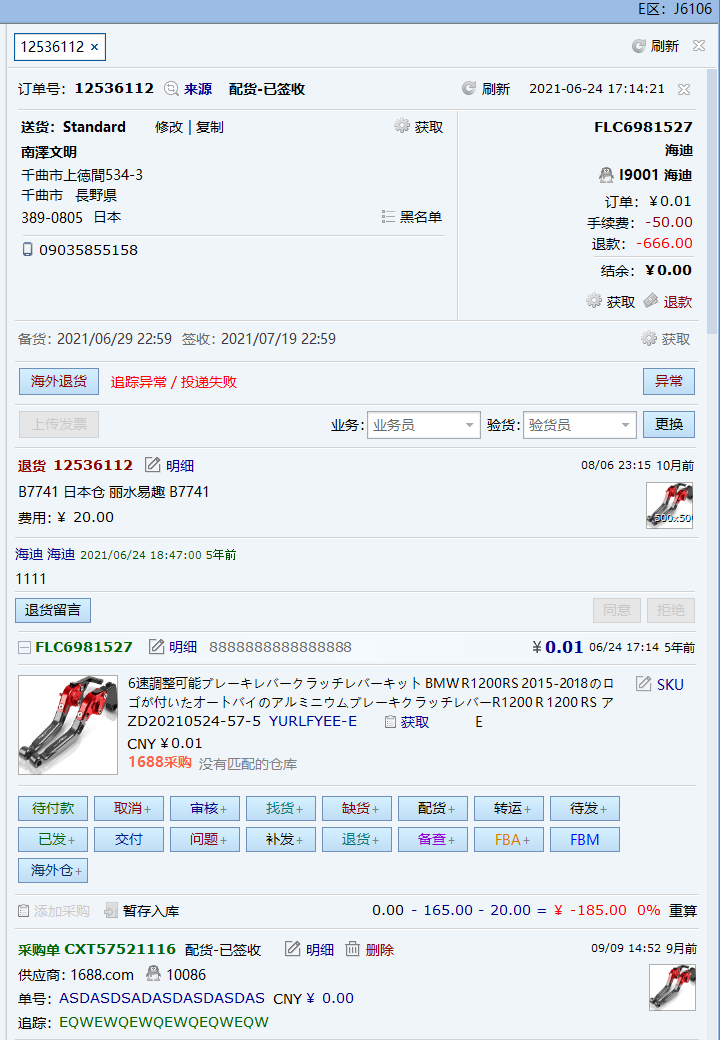Expand the 取消+ status menu

click(x=129, y=809)
